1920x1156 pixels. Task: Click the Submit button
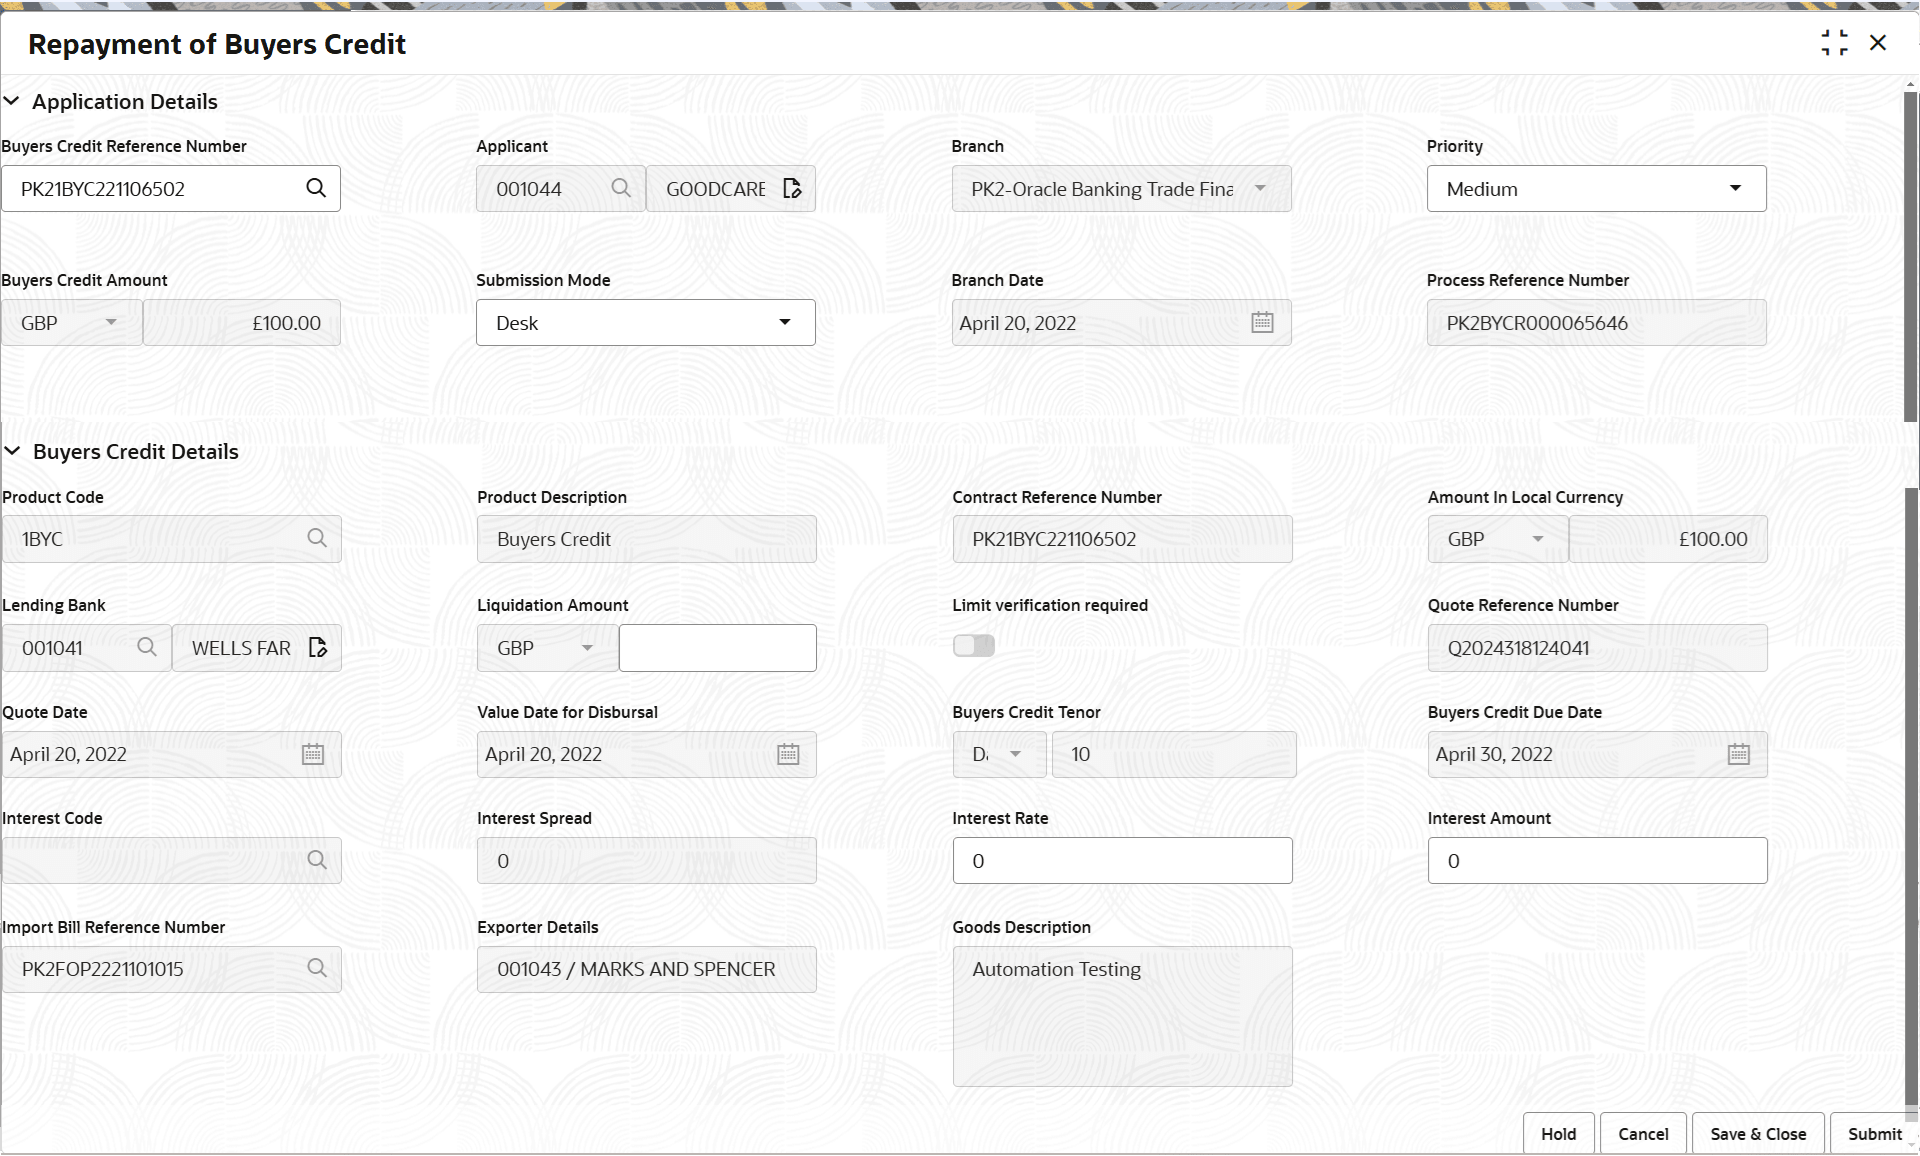click(1872, 1133)
